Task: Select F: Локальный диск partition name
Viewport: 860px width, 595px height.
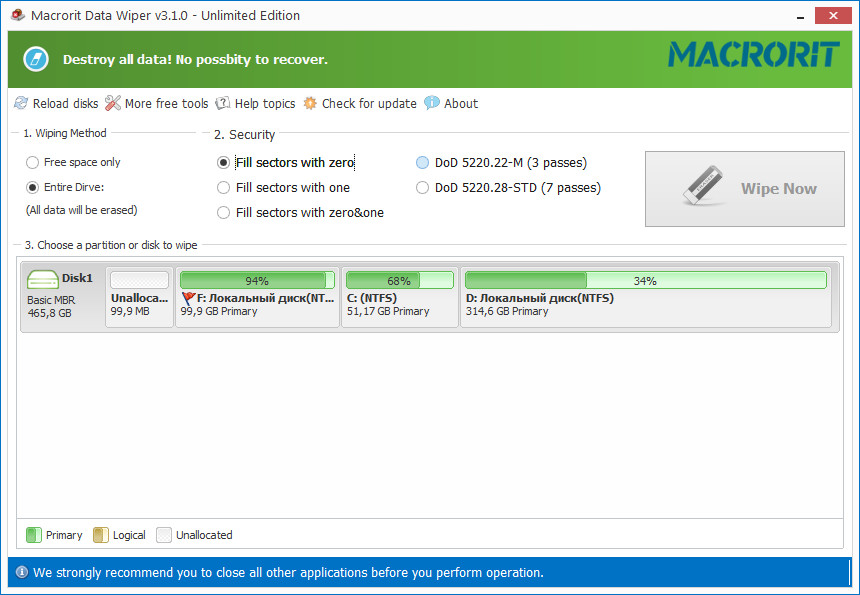Action: point(265,298)
